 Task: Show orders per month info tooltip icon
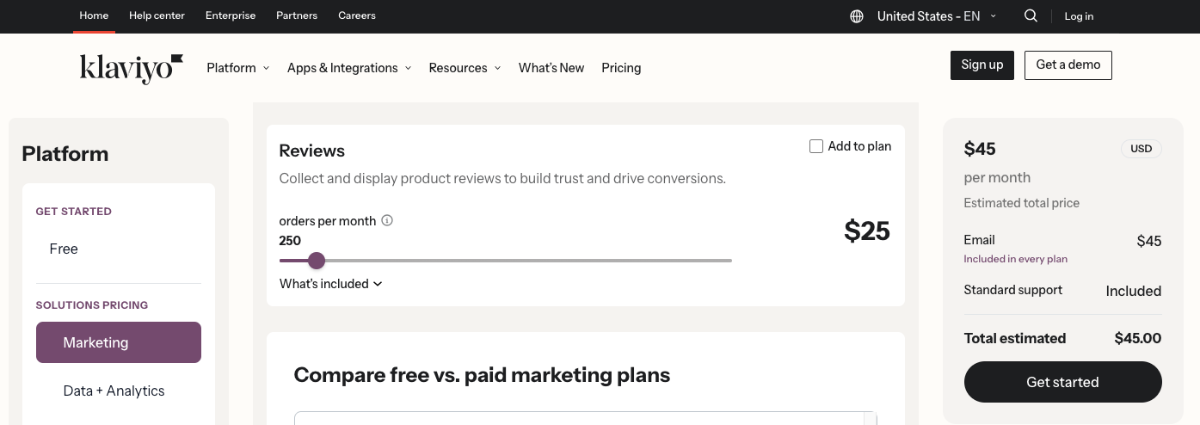point(387,221)
